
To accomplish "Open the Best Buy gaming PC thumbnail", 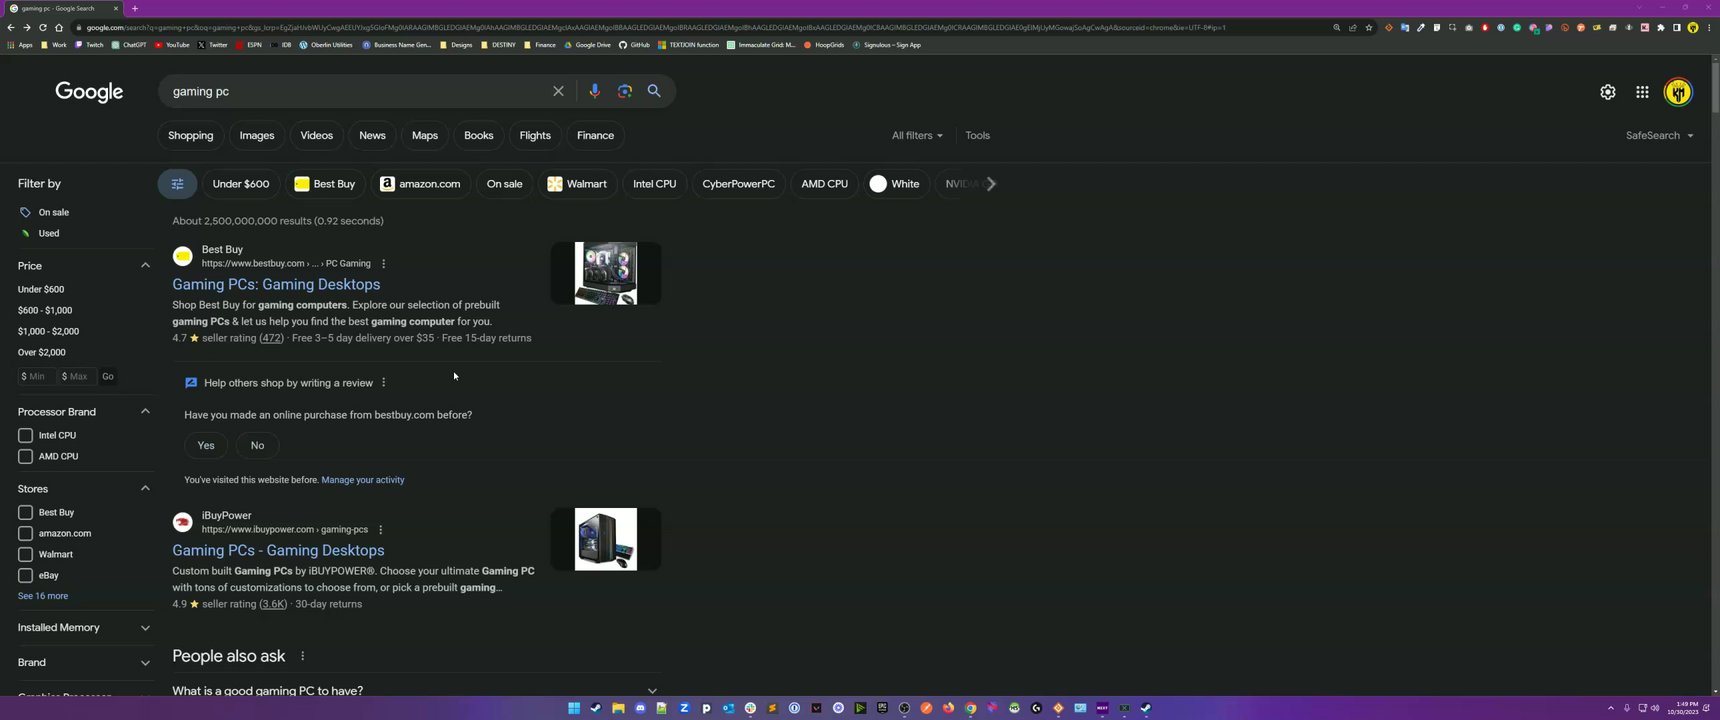I will [606, 273].
